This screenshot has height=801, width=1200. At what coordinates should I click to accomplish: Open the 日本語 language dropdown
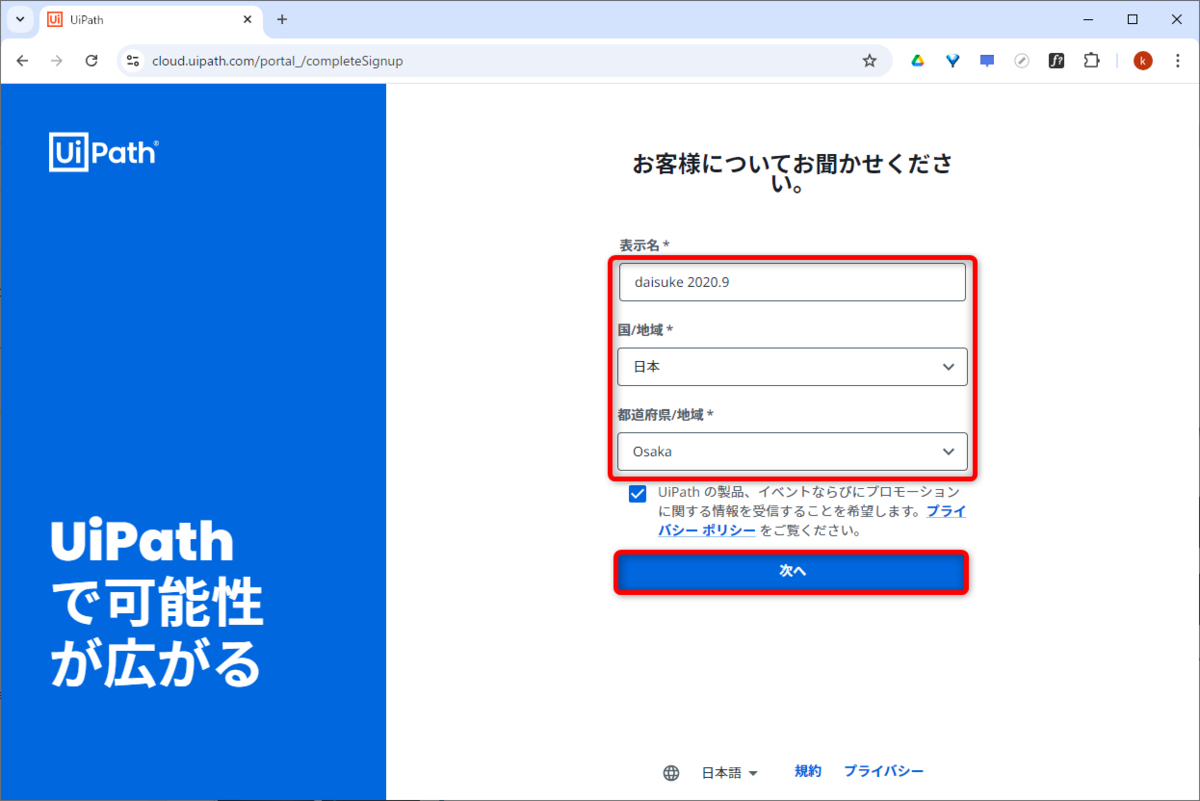[x=729, y=773]
